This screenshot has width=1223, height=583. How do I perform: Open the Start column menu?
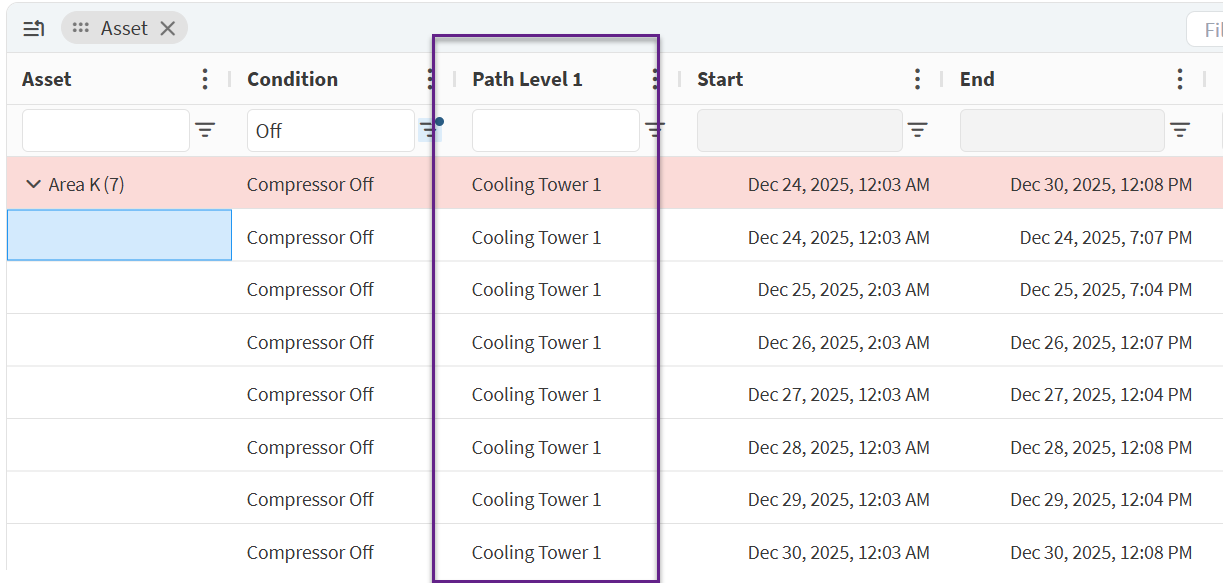click(x=917, y=79)
